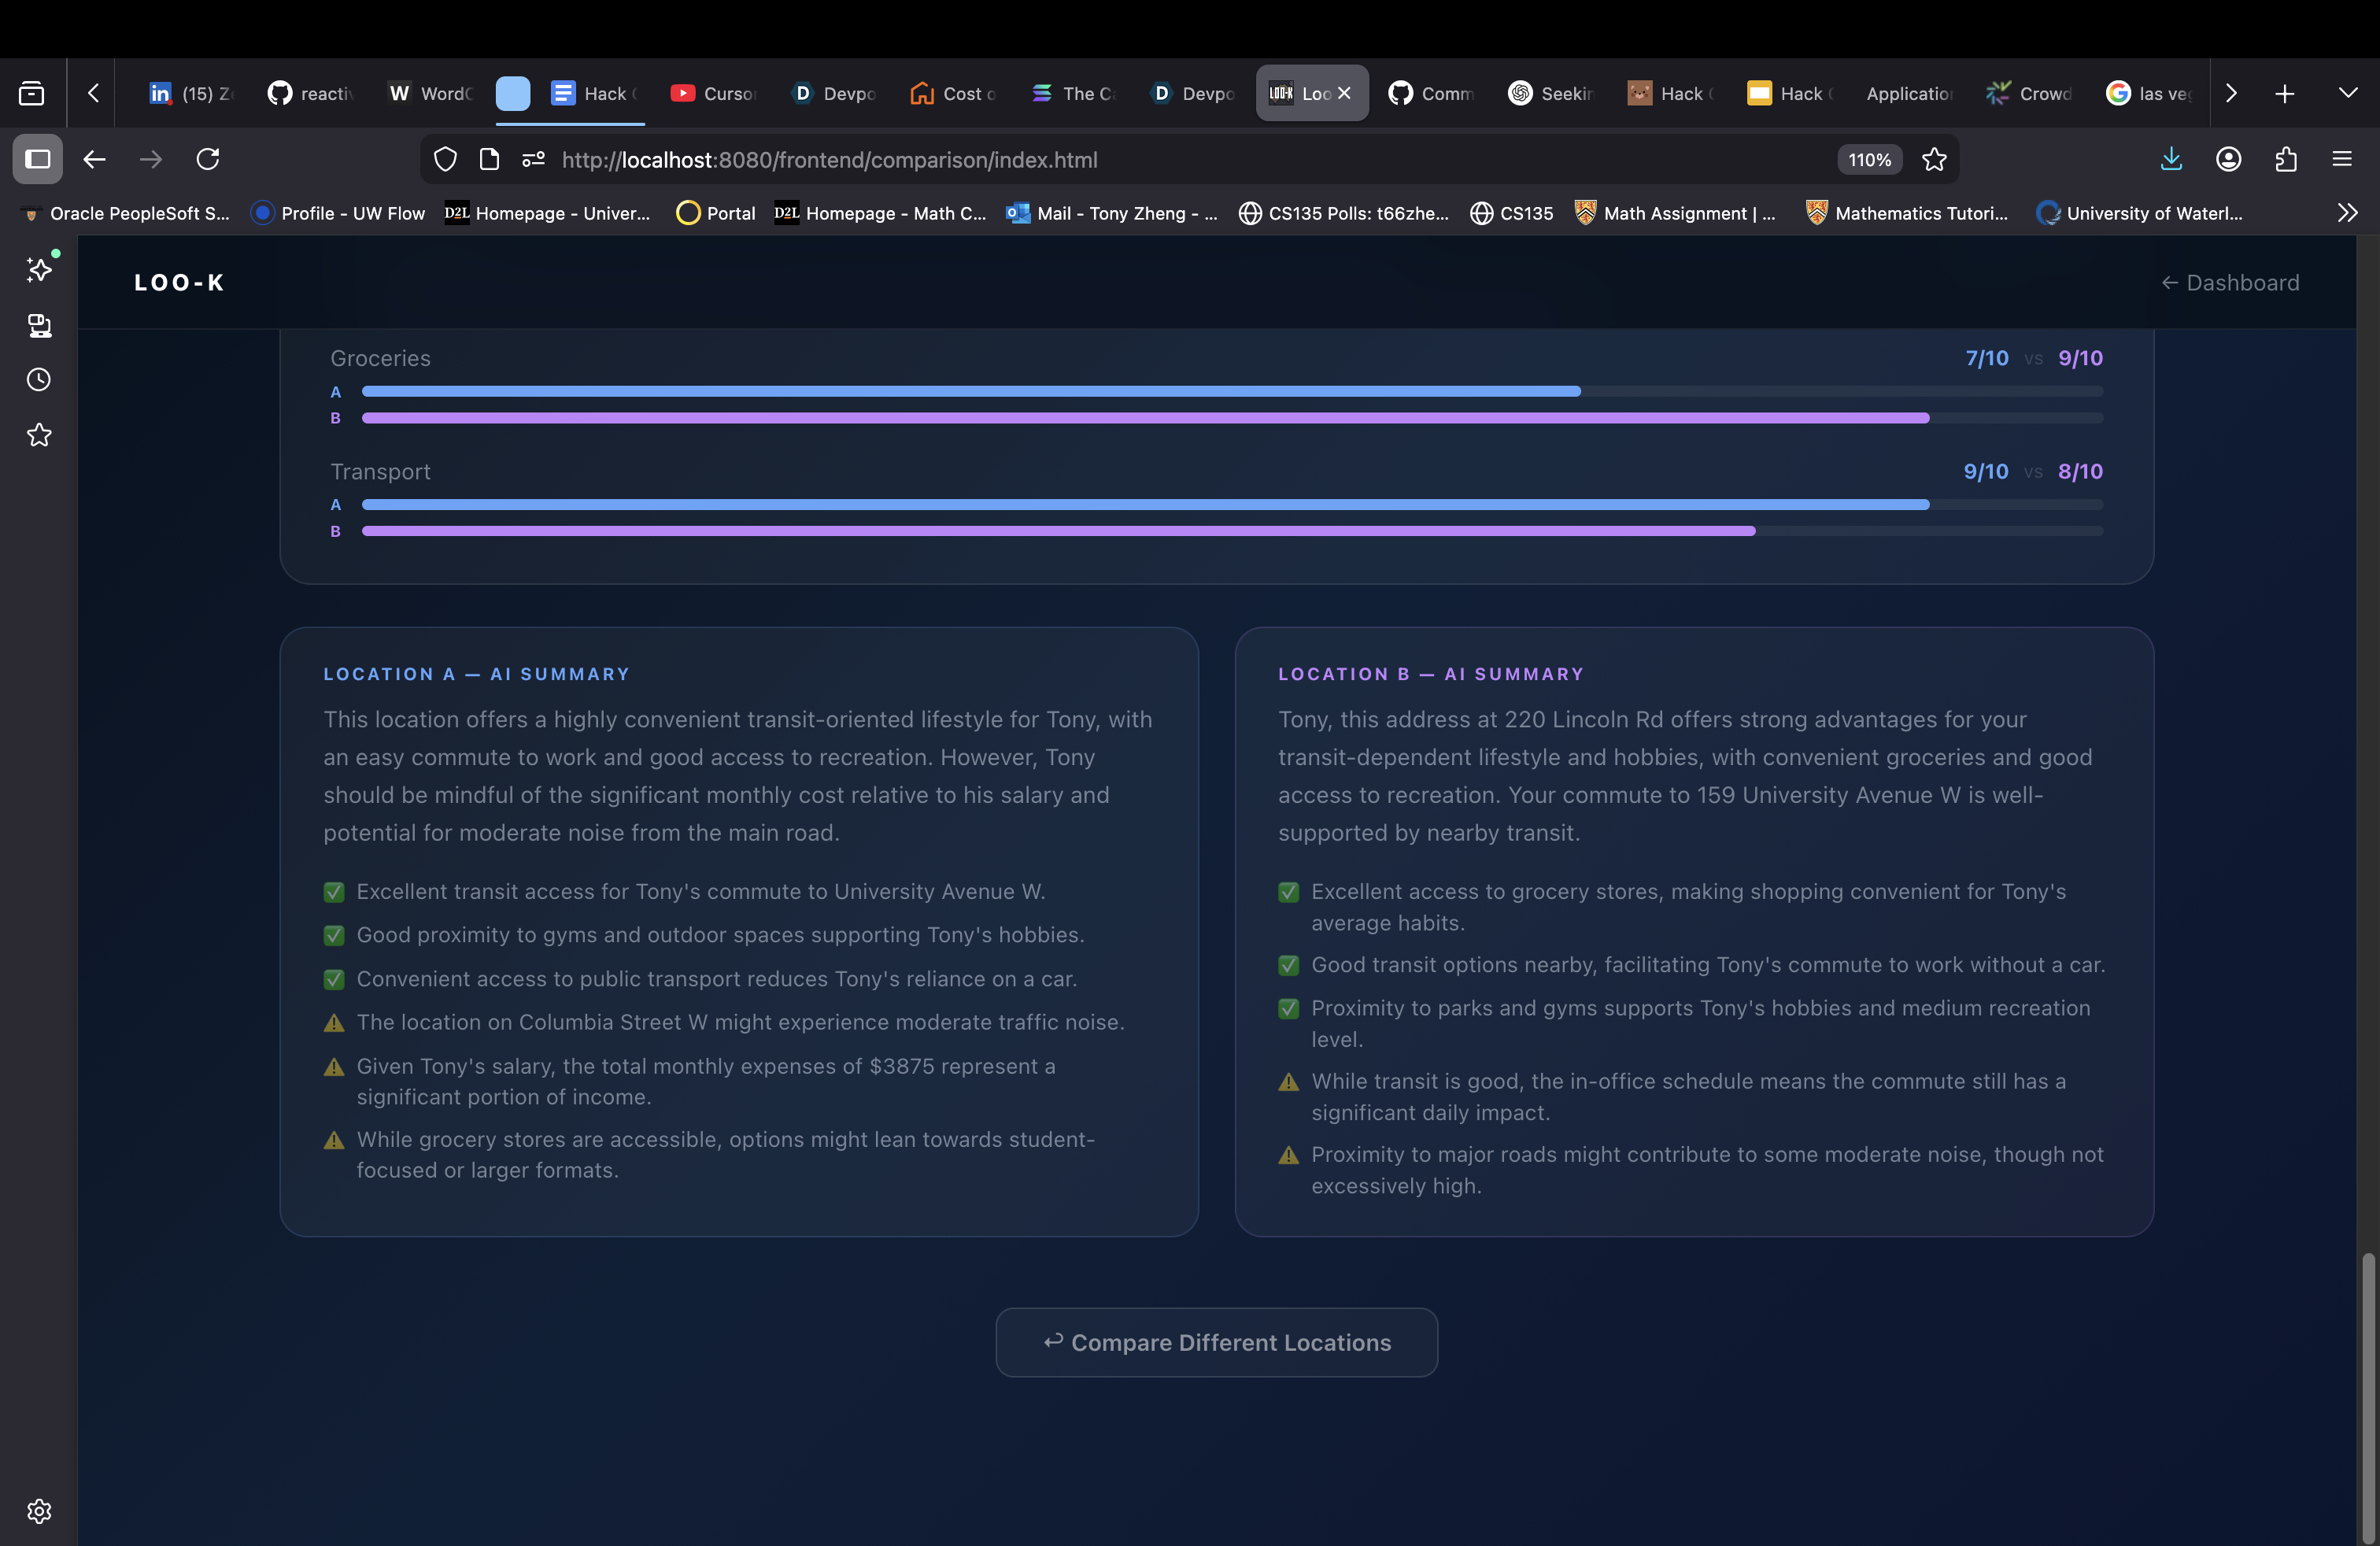Open sidebar settings gear icon

[39, 1511]
